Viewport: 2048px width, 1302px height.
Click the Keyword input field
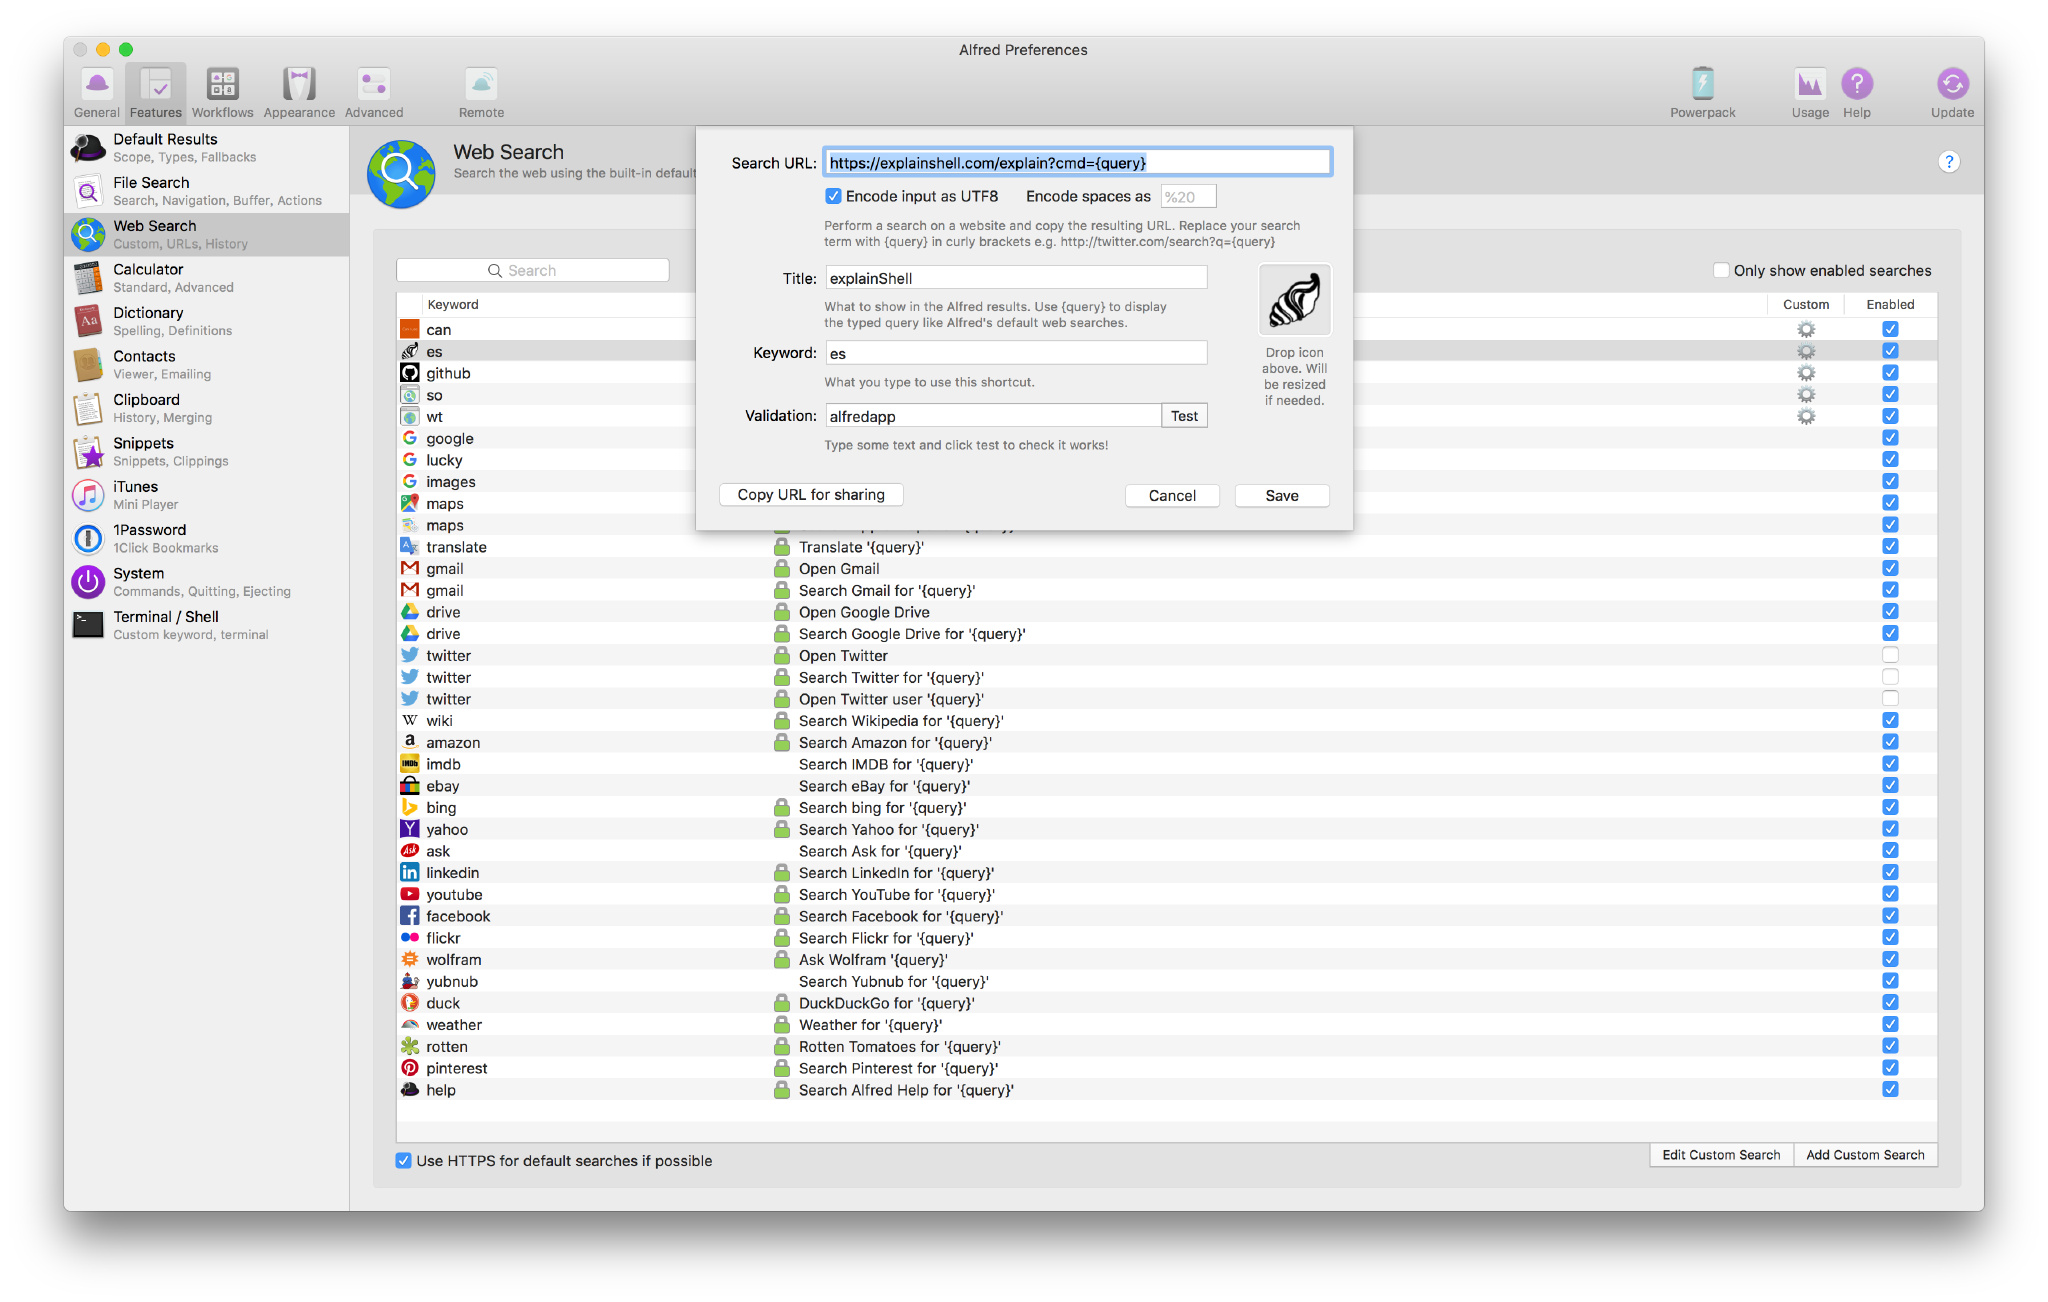pyautogui.click(x=1015, y=353)
